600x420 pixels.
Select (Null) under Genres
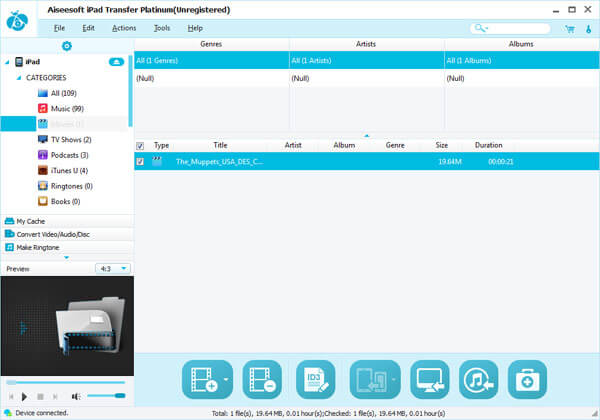pyautogui.click(x=212, y=78)
